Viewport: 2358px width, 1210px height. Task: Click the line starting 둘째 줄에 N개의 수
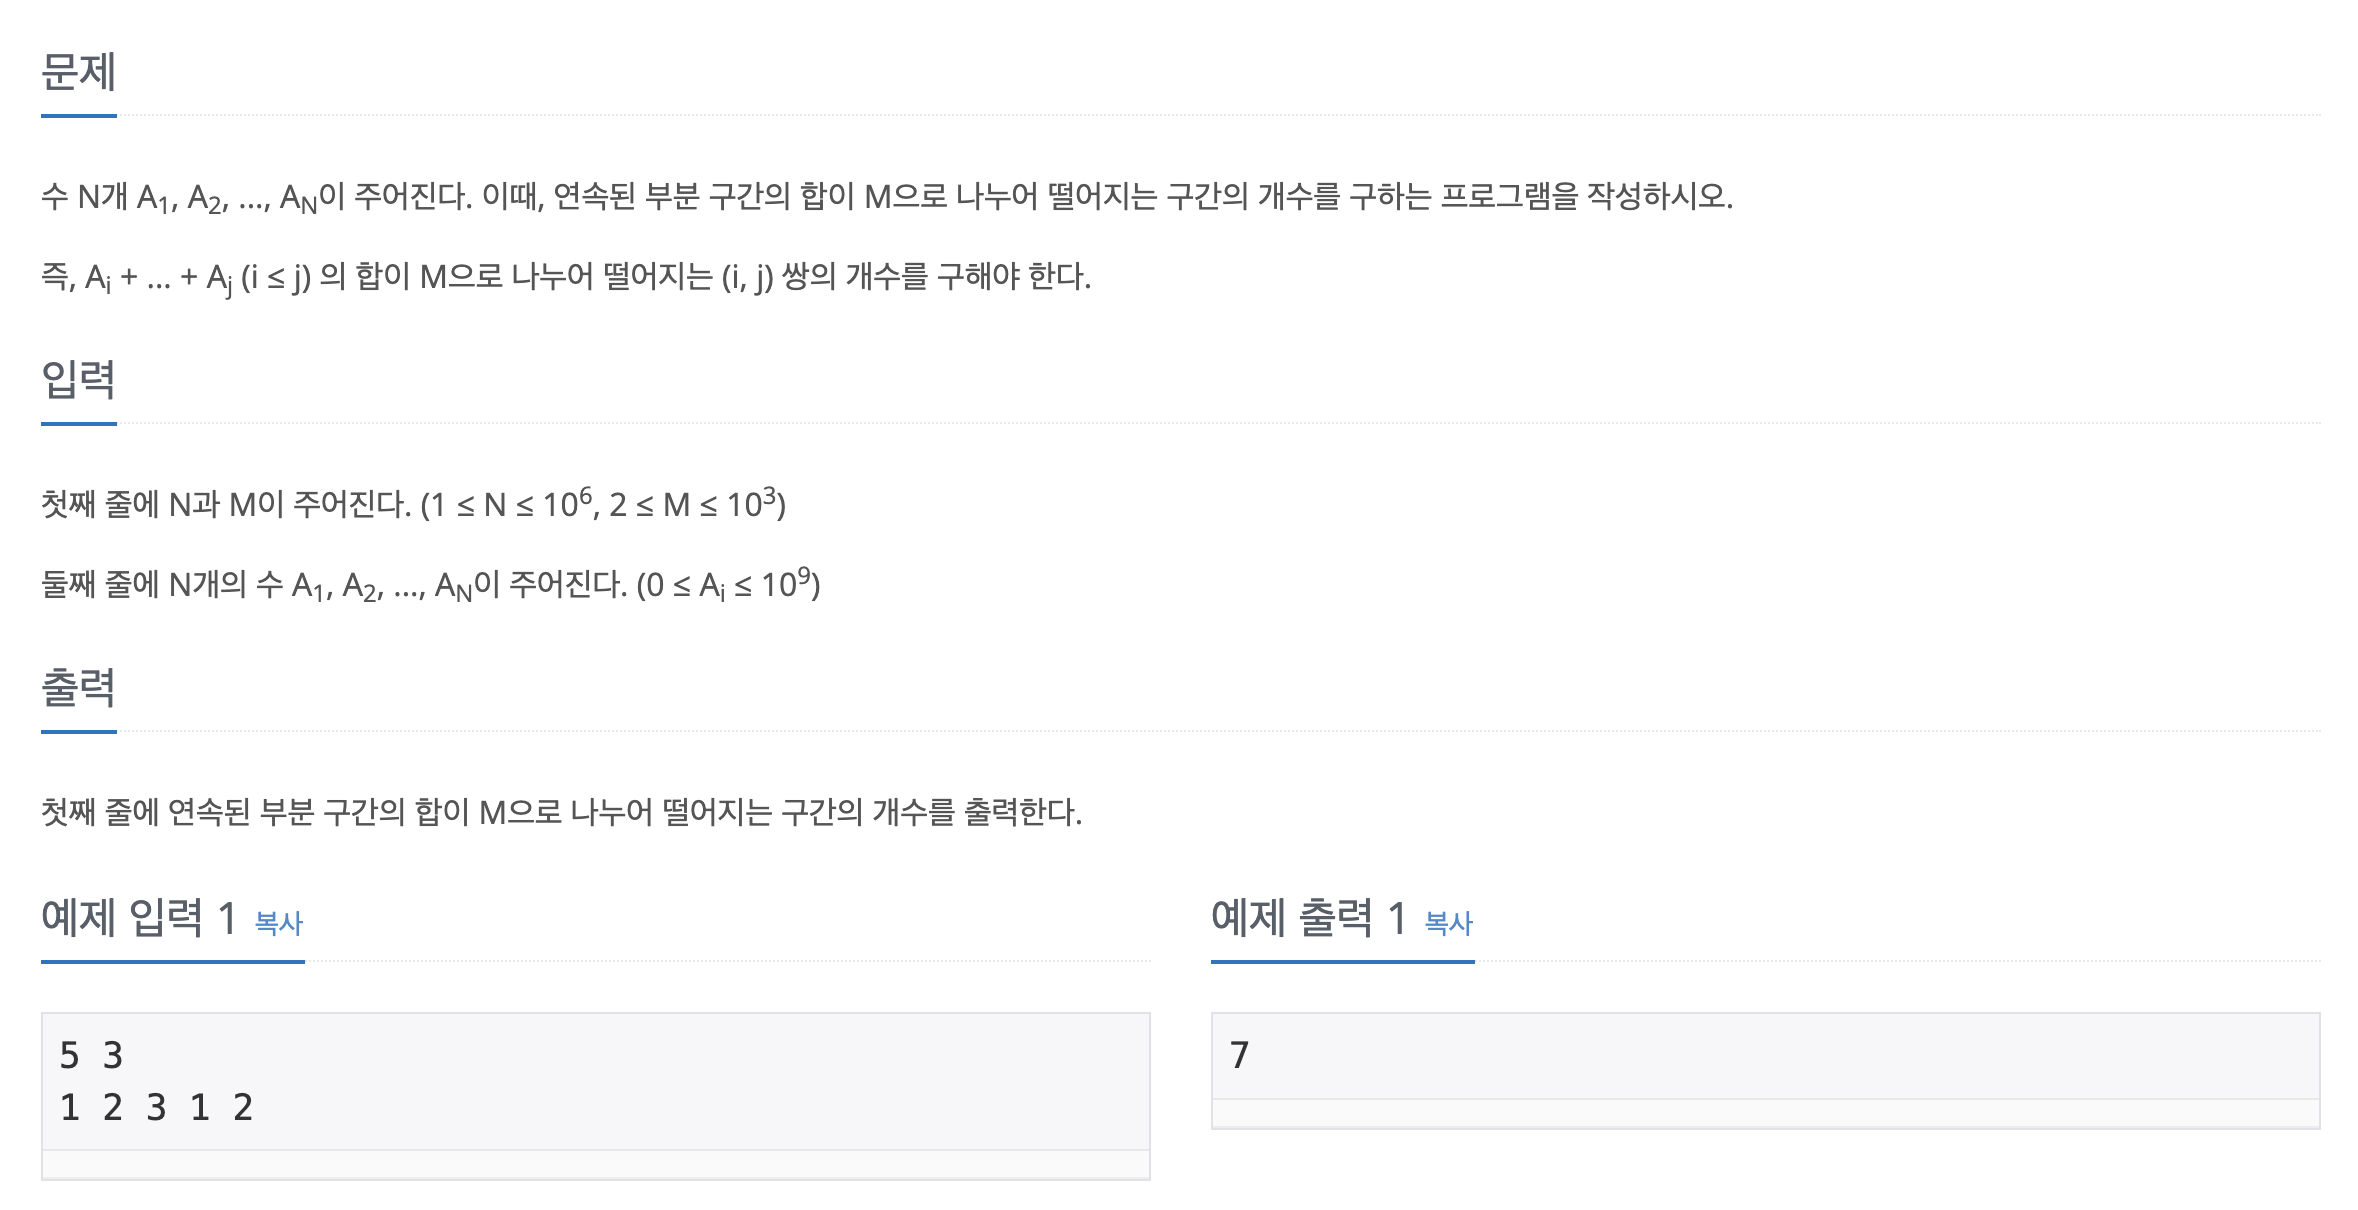tap(430, 584)
